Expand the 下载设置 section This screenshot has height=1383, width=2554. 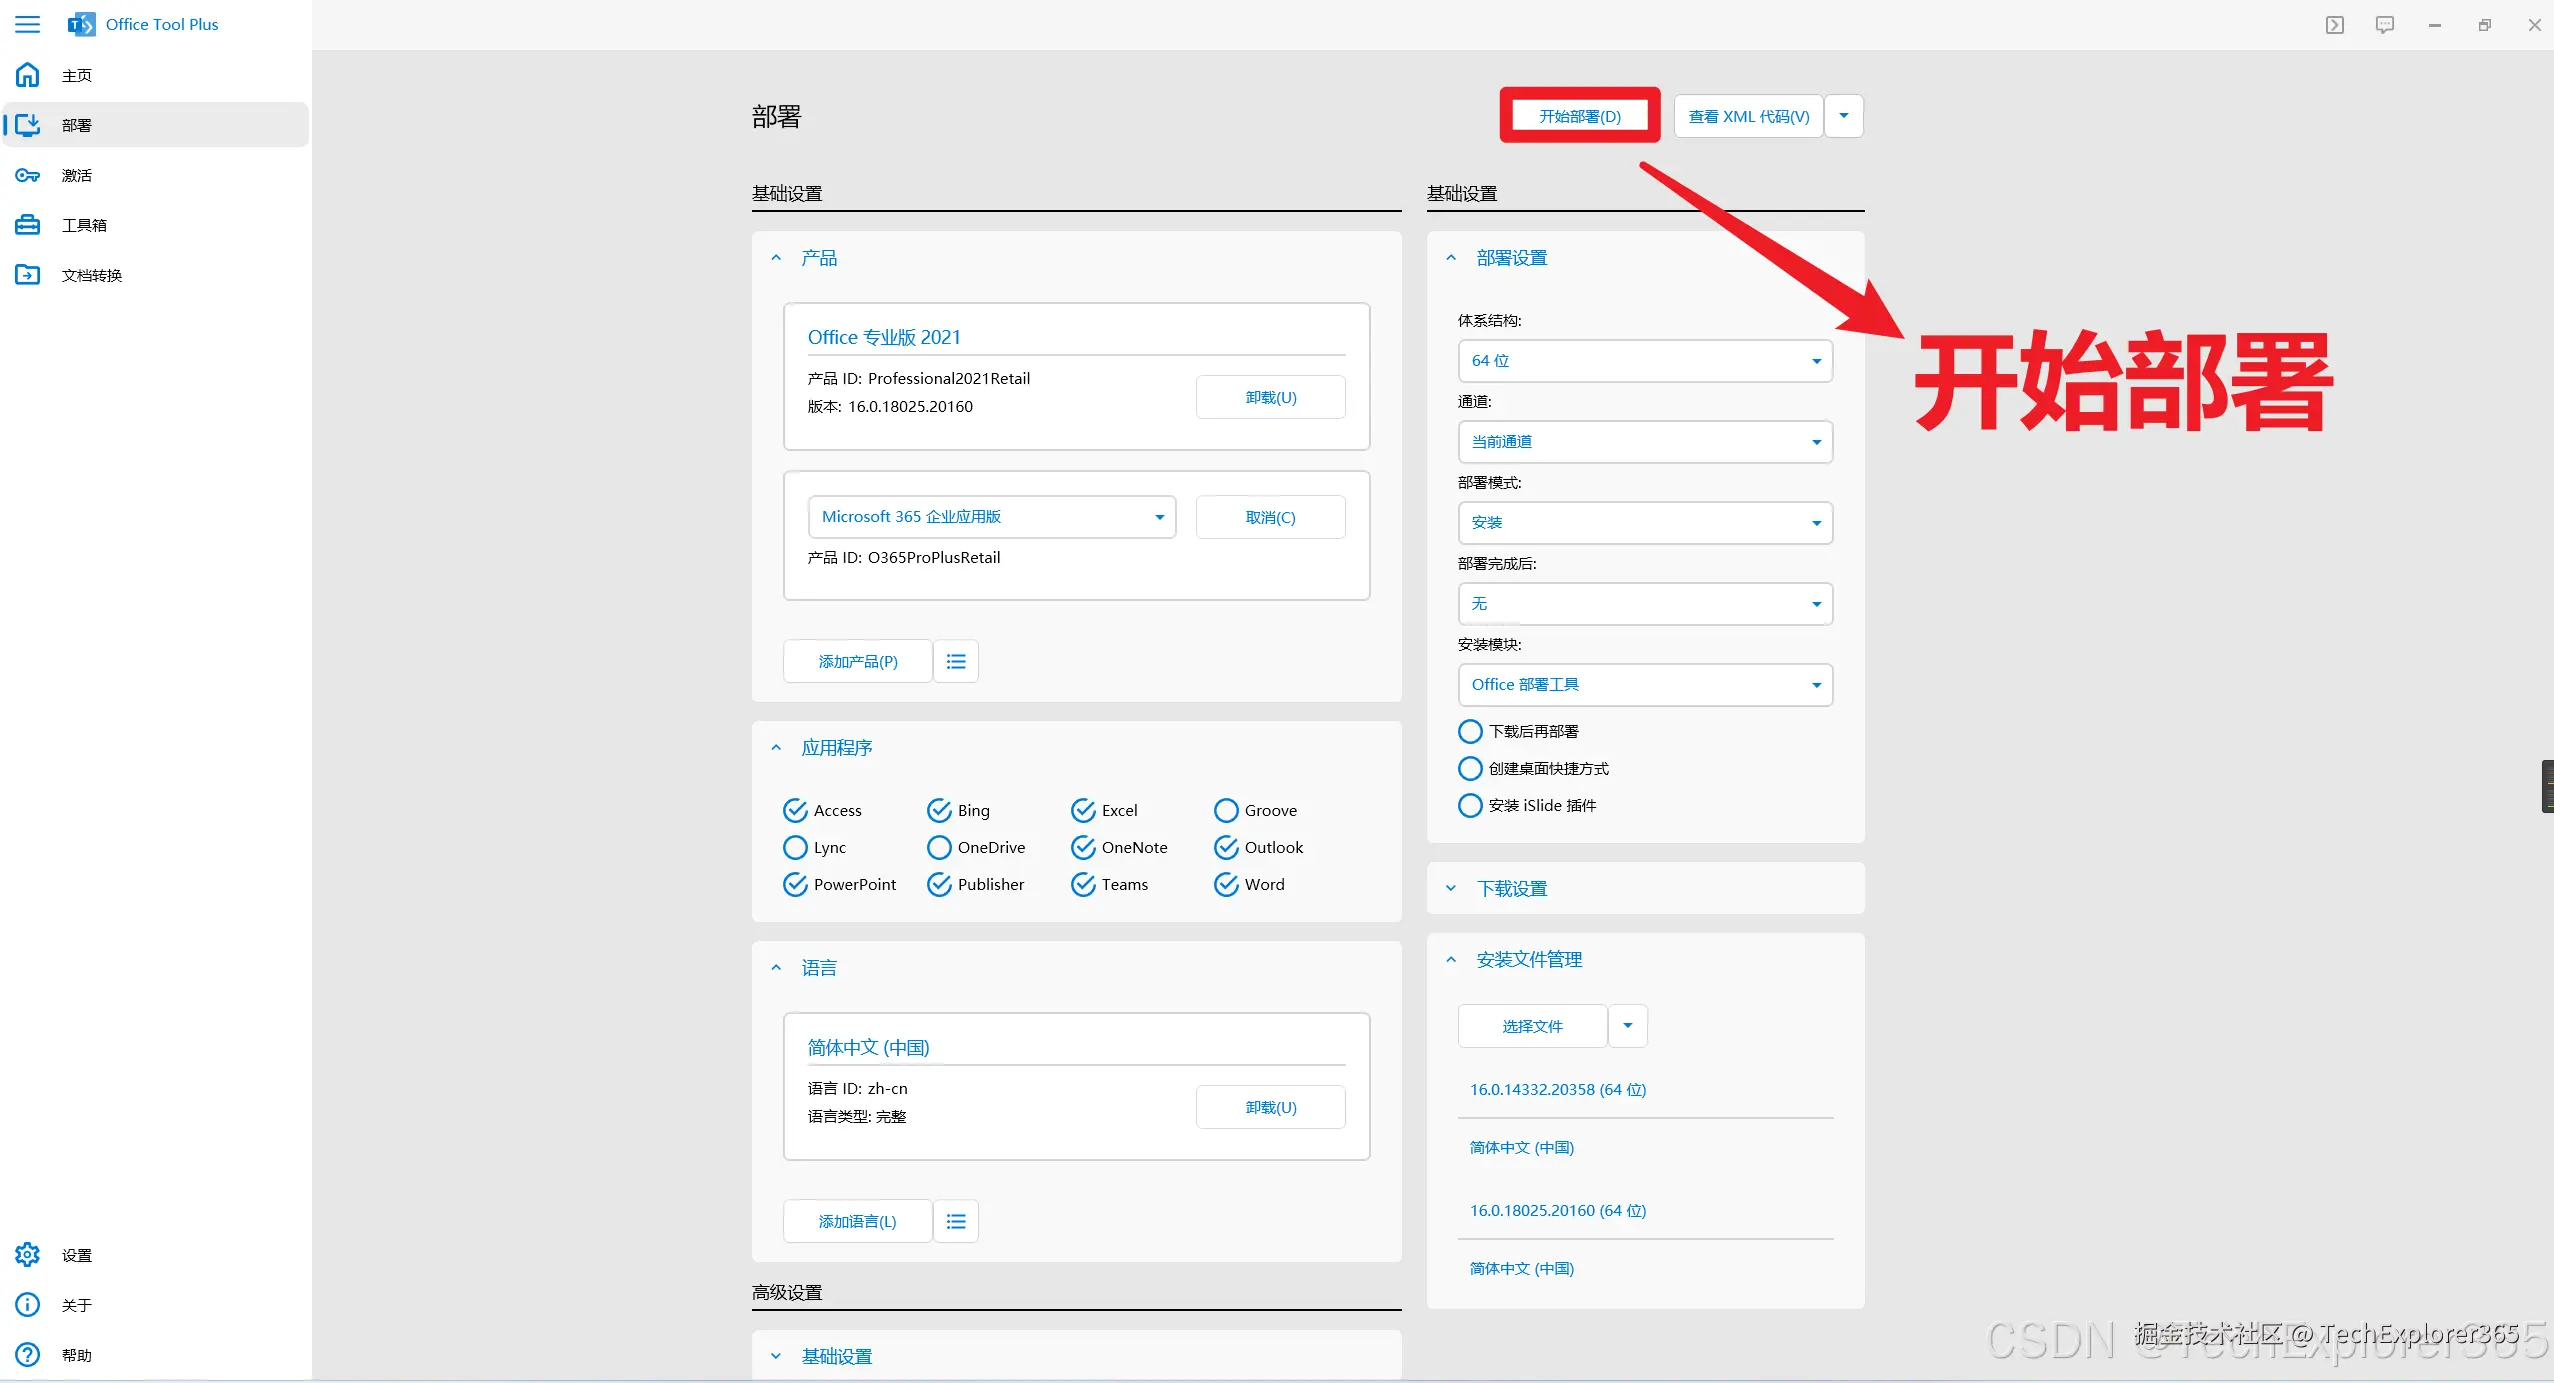1511,888
